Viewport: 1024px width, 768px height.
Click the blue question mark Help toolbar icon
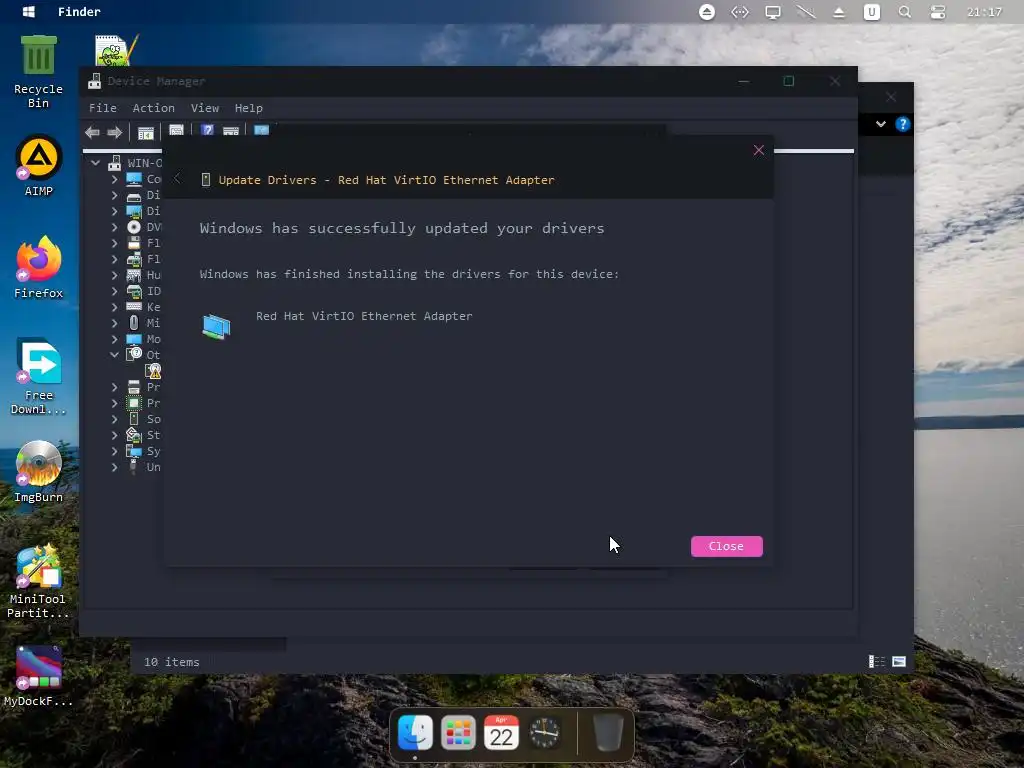207,130
